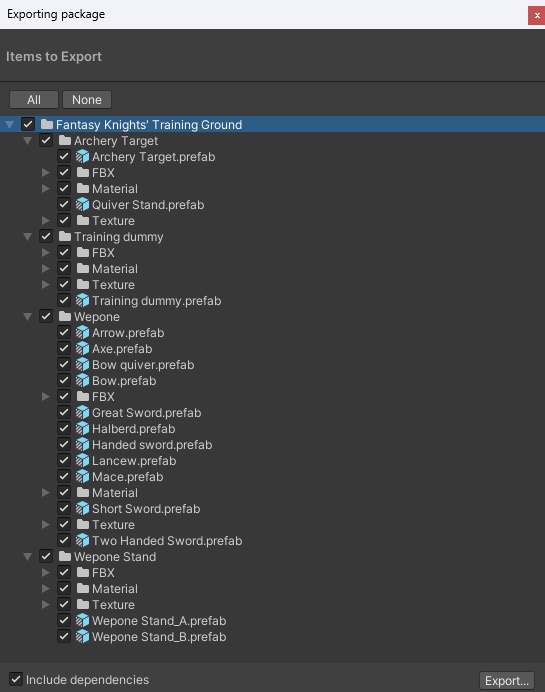Click the Export... button
545x692 pixels.
[507, 681]
